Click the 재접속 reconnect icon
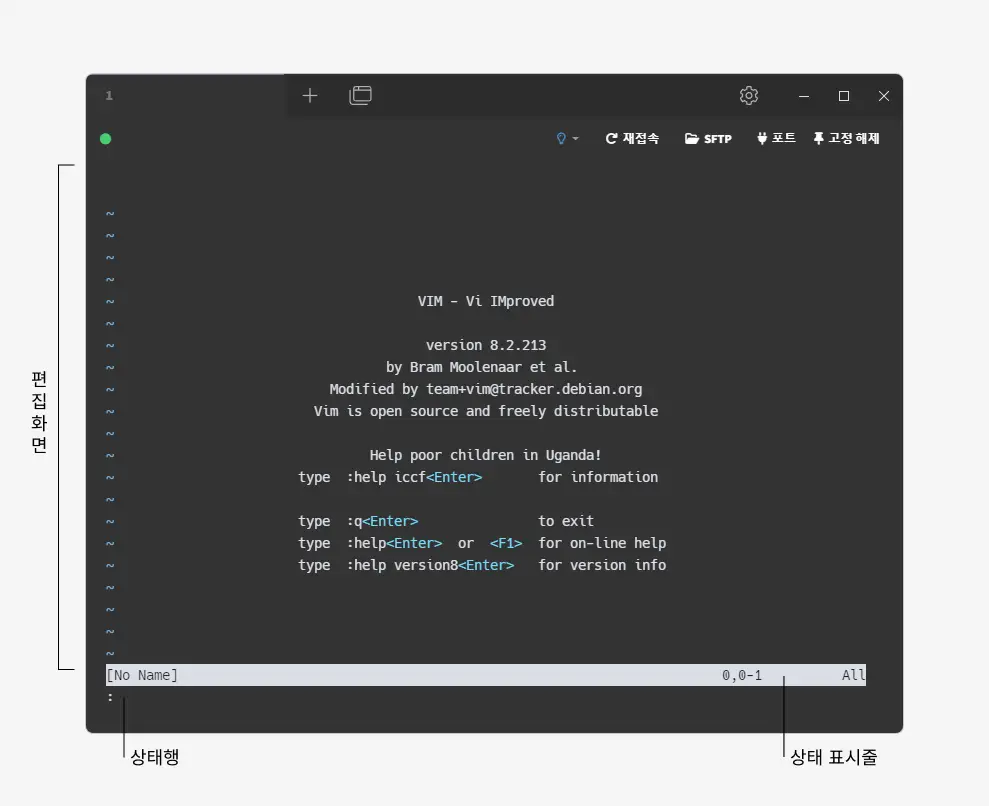Viewport: 989px width, 806px height. tap(610, 138)
